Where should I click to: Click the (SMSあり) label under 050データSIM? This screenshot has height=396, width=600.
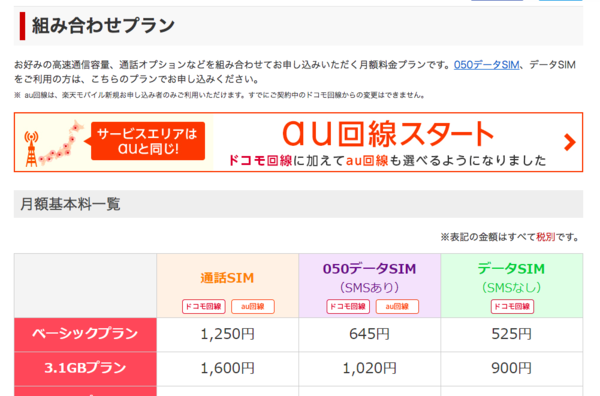(369, 287)
